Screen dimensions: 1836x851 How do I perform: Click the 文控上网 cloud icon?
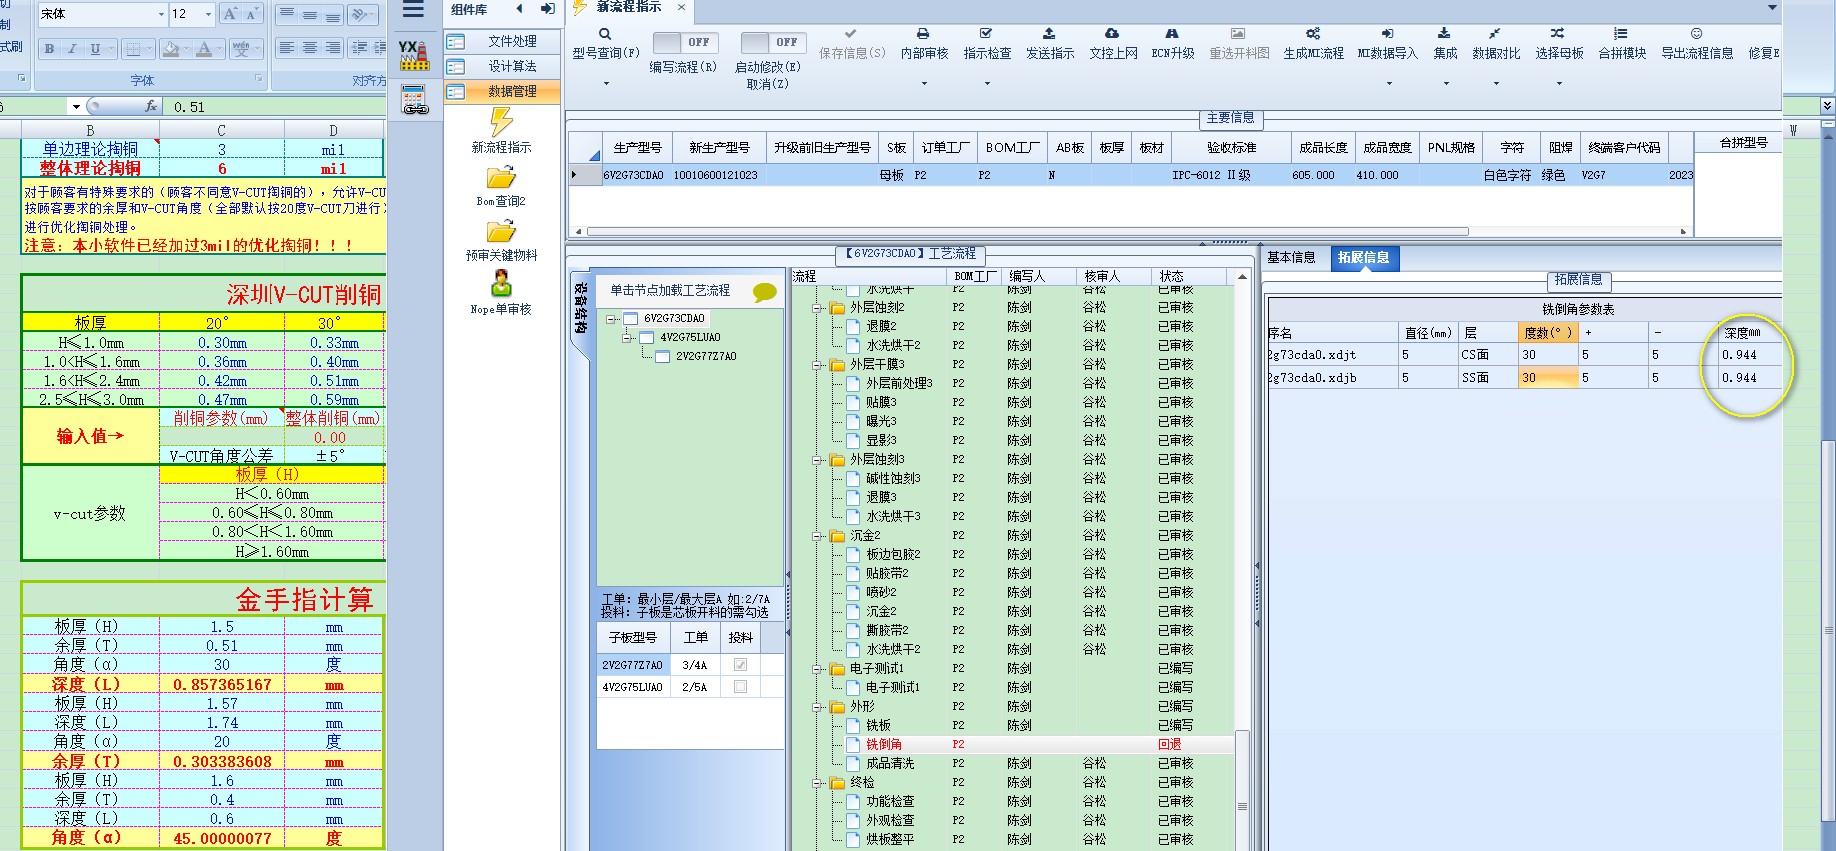[x=1112, y=34]
